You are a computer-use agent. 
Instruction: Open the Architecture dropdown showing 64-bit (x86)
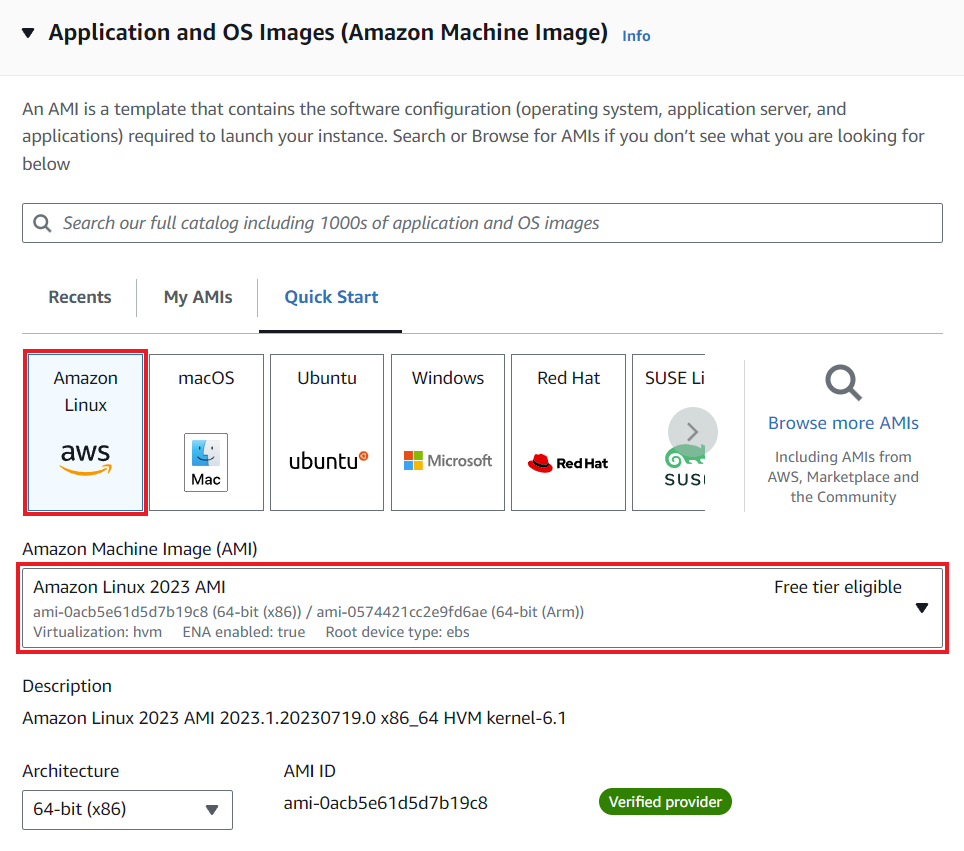click(127, 810)
